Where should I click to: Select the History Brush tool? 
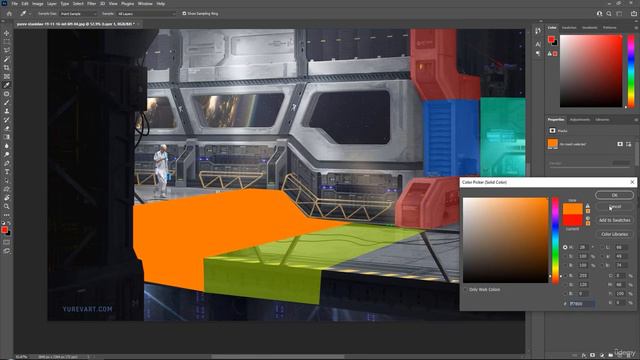pos(7,120)
